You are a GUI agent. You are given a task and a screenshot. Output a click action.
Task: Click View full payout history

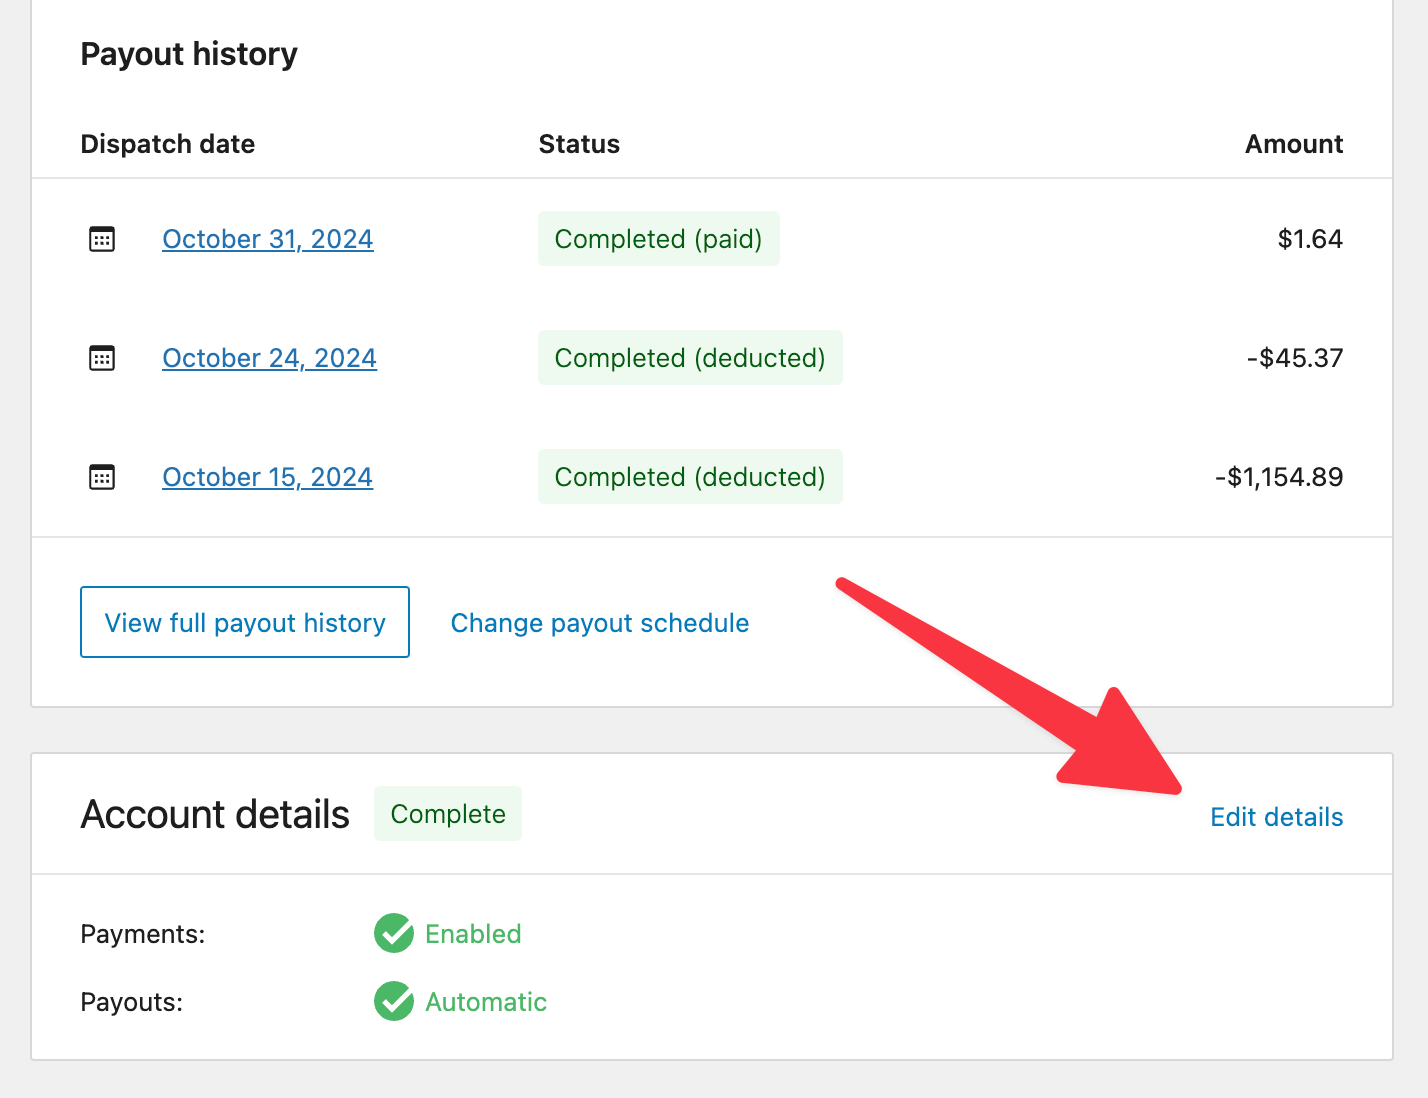pyautogui.click(x=244, y=621)
